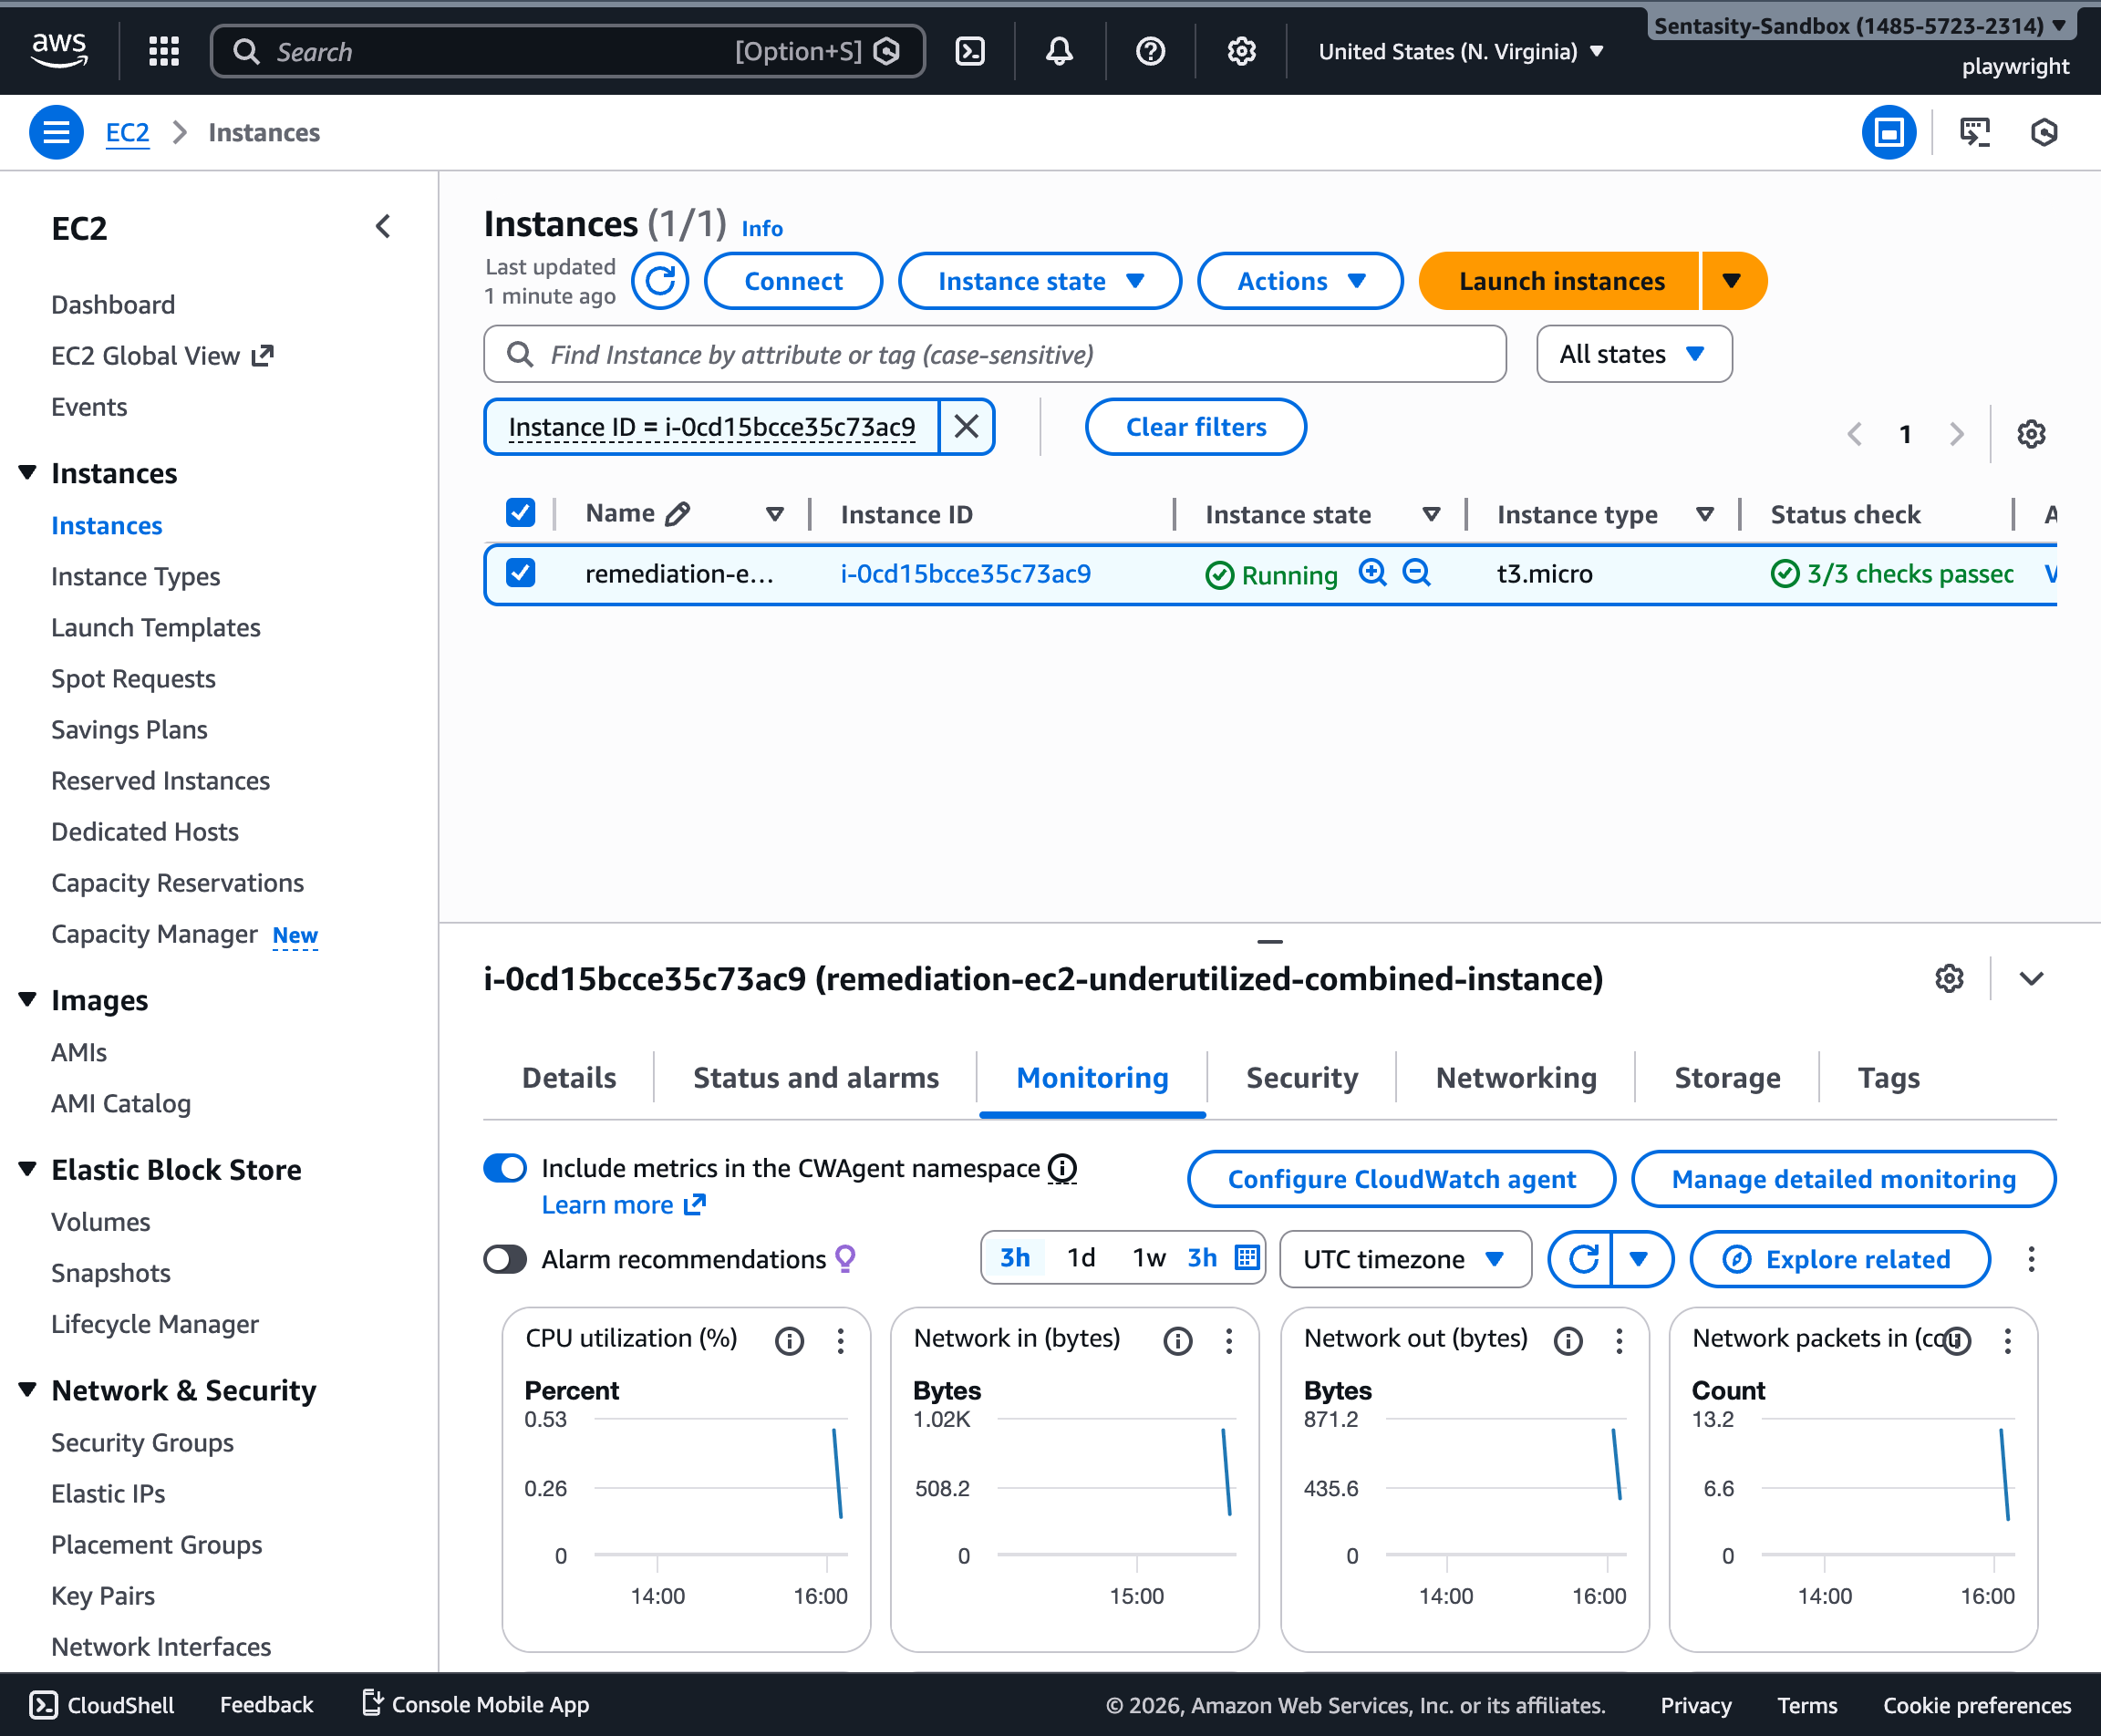Open table preferences gear above the pagination
This screenshot has height=1736, width=2101.
pyautogui.click(x=2031, y=433)
